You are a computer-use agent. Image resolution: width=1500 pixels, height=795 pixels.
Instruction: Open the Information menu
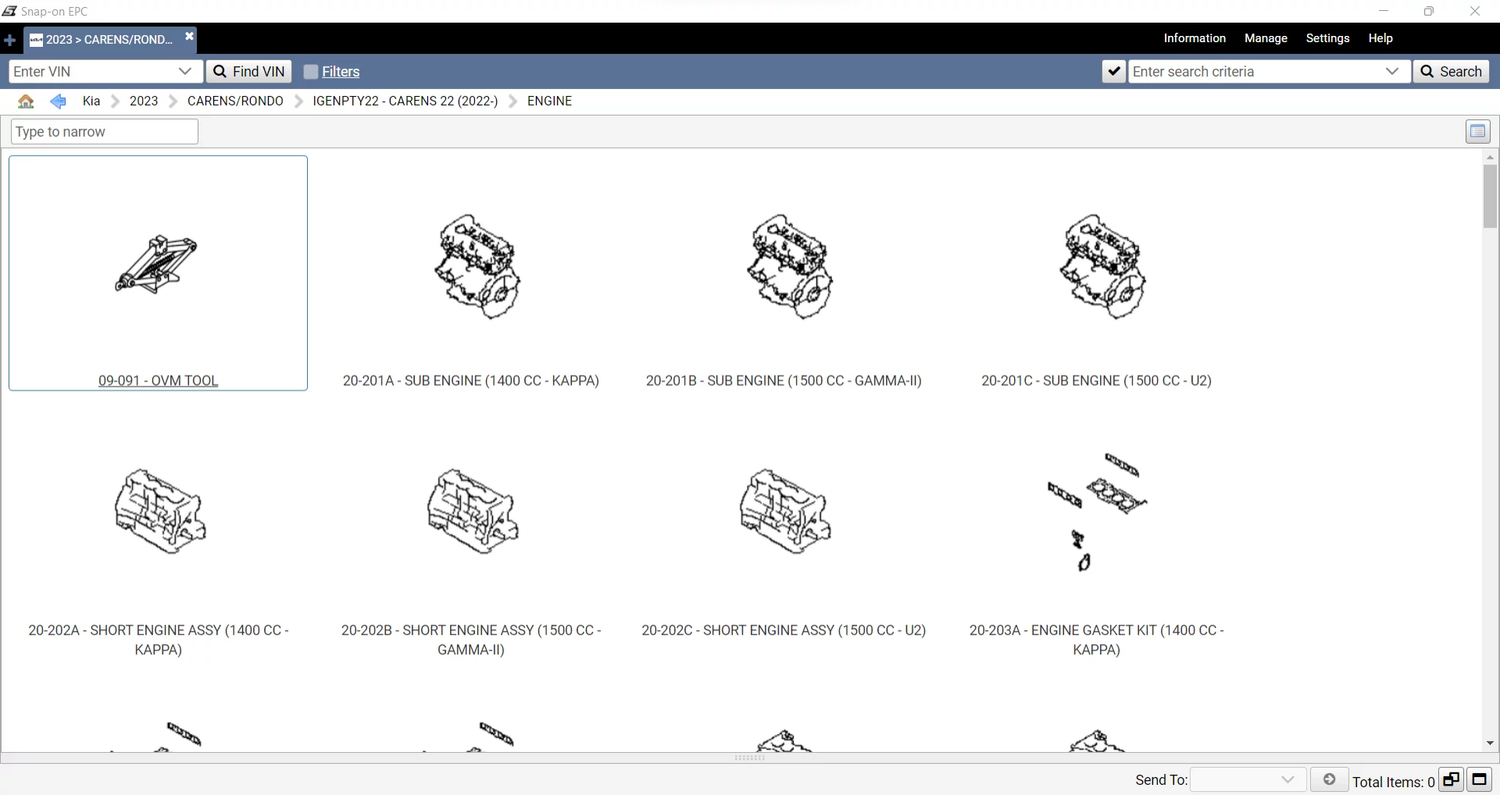pyautogui.click(x=1194, y=38)
